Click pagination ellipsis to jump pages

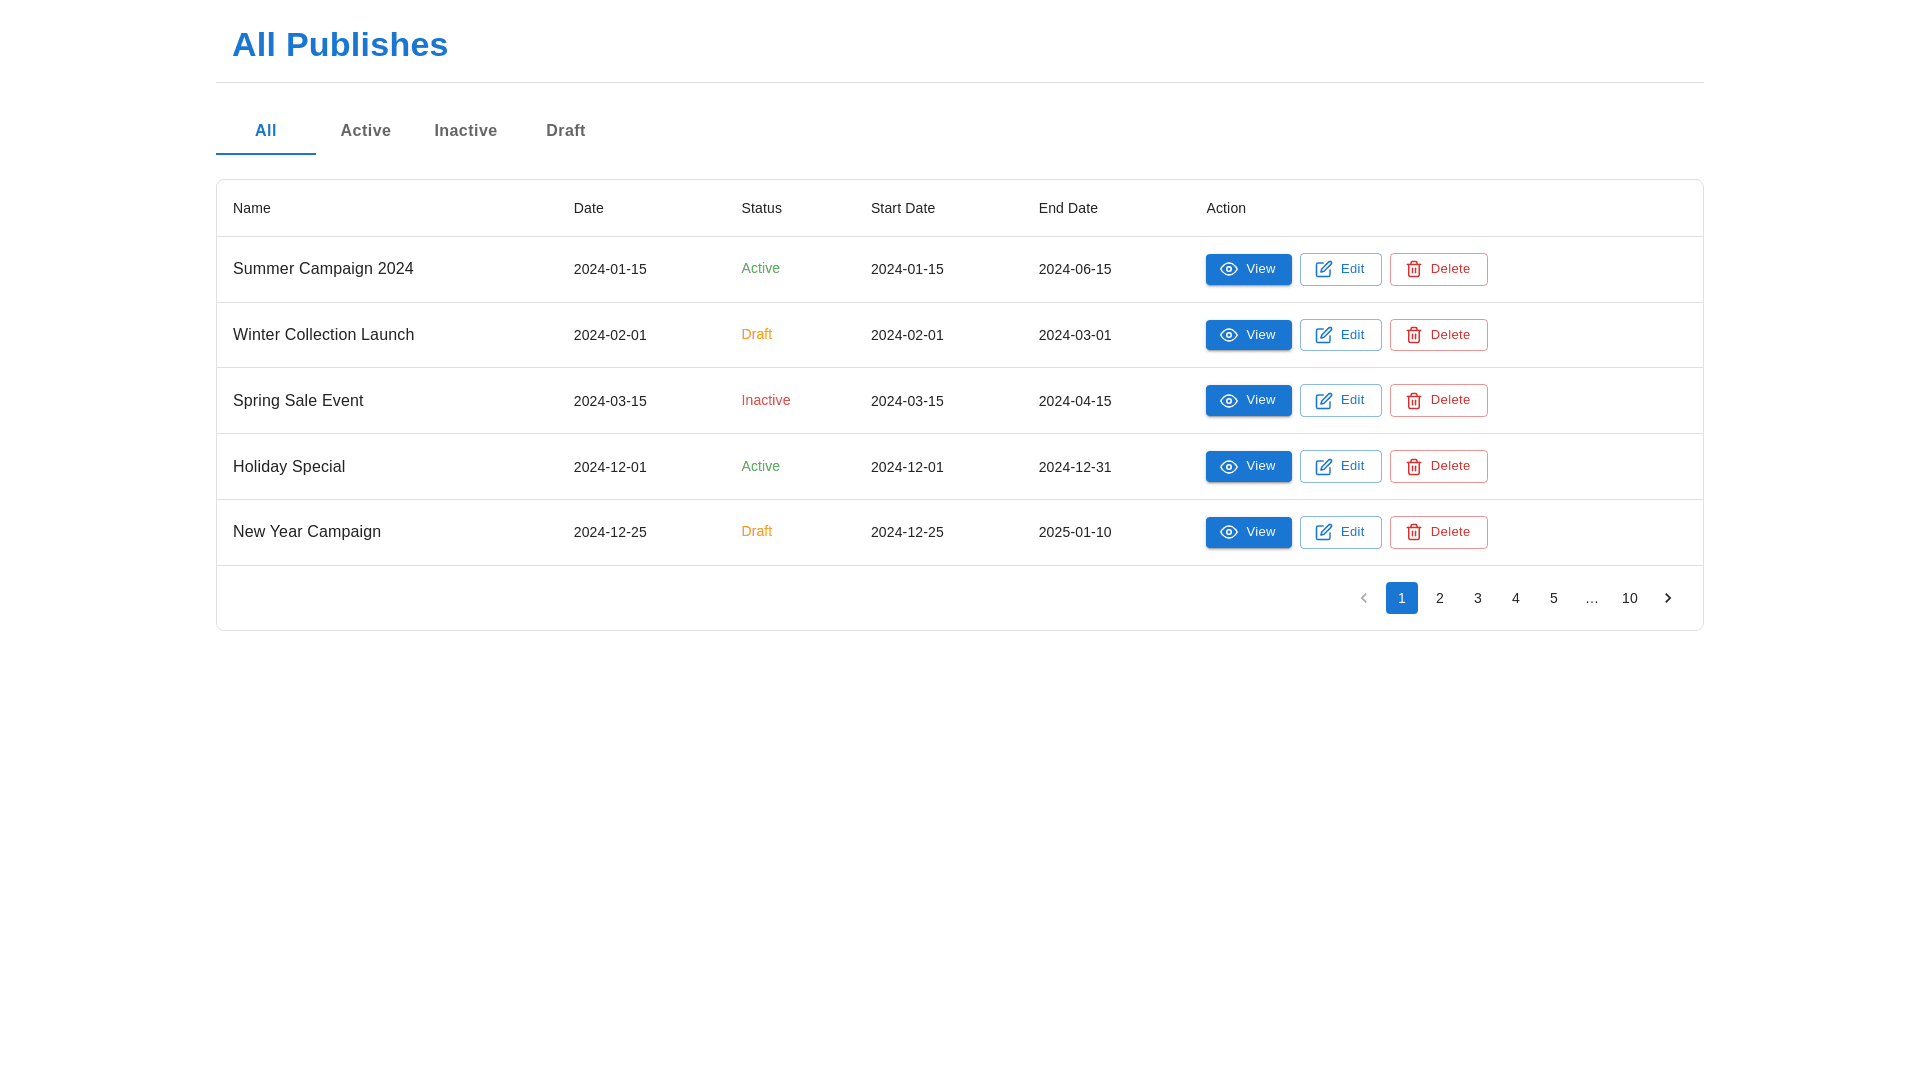[1591, 598]
